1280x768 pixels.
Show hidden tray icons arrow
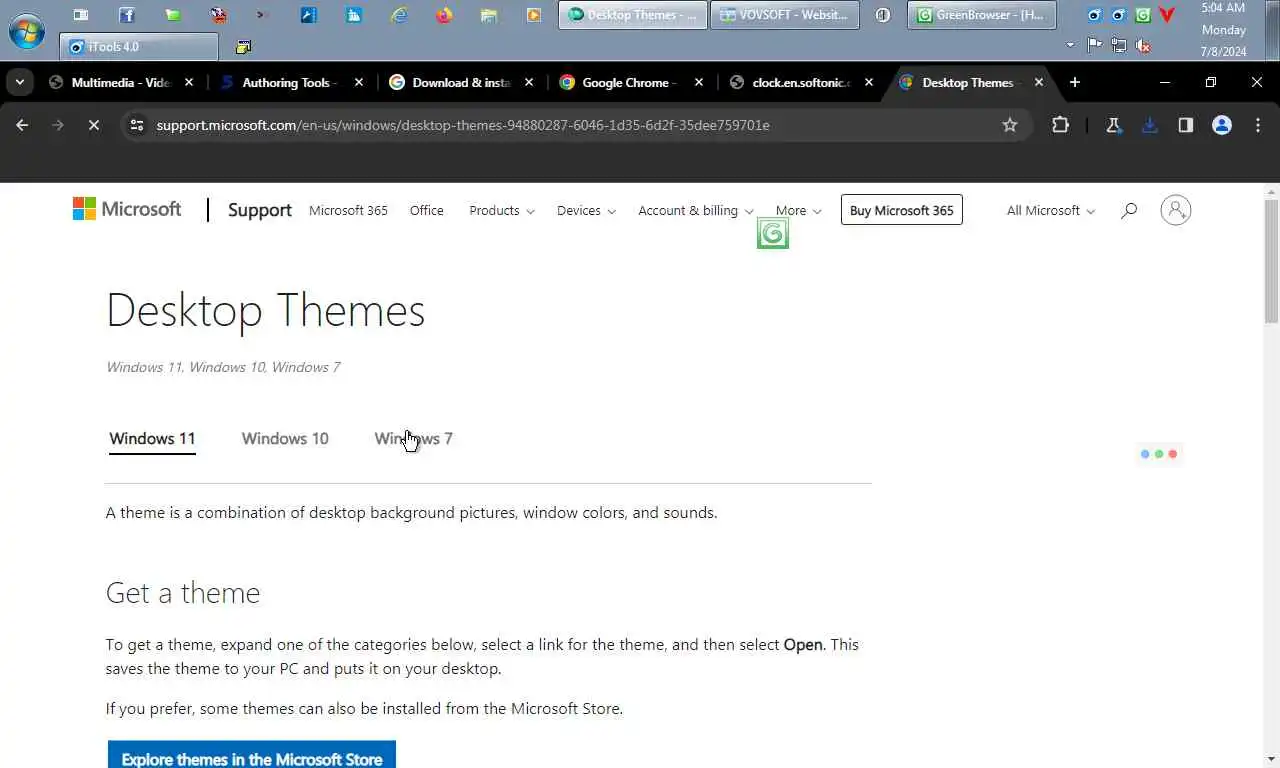point(1070,45)
